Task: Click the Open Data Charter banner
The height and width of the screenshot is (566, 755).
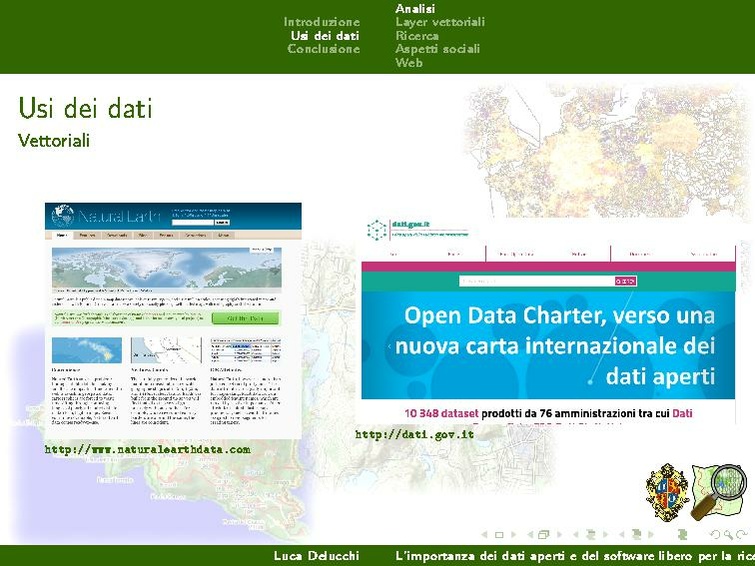Action: [548, 345]
